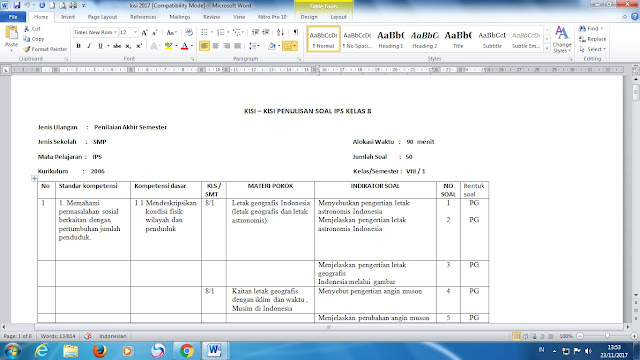Click the Center alignment icon

coord(215,46)
